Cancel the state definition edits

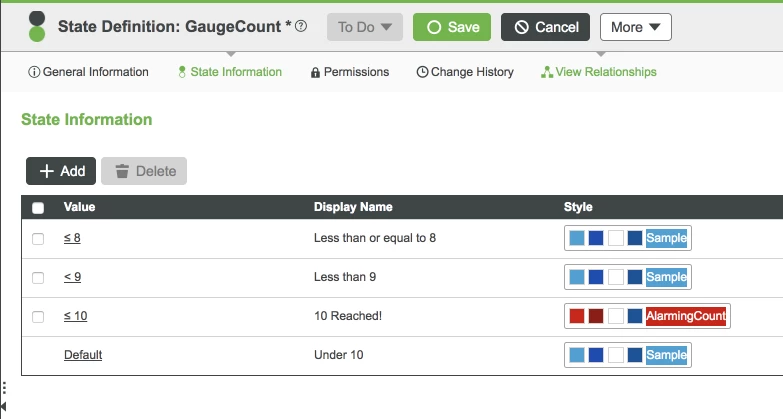pyautogui.click(x=545, y=27)
